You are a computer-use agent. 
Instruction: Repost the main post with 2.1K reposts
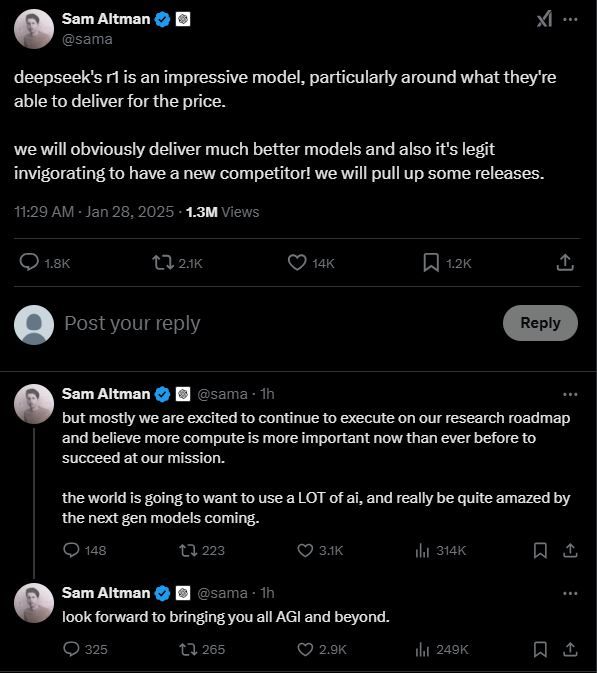[x=163, y=262]
